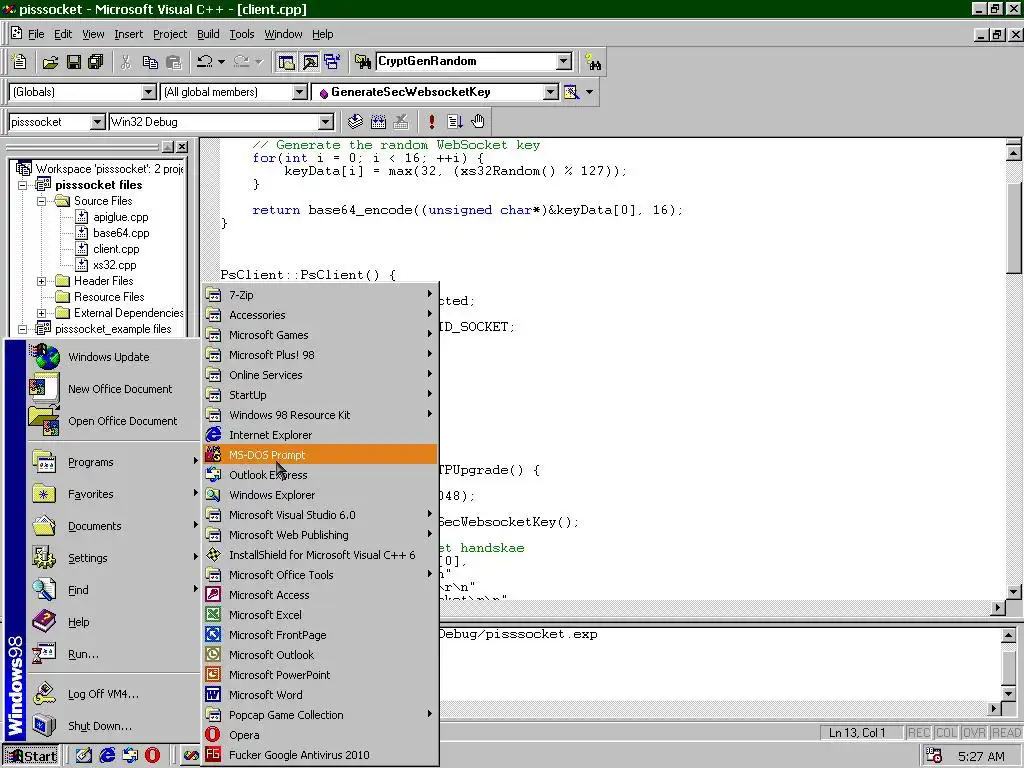1024x768 pixels.
Task: Click Internet Explorer quick launch taskbar icon
Action: click(x=107, y=756)
